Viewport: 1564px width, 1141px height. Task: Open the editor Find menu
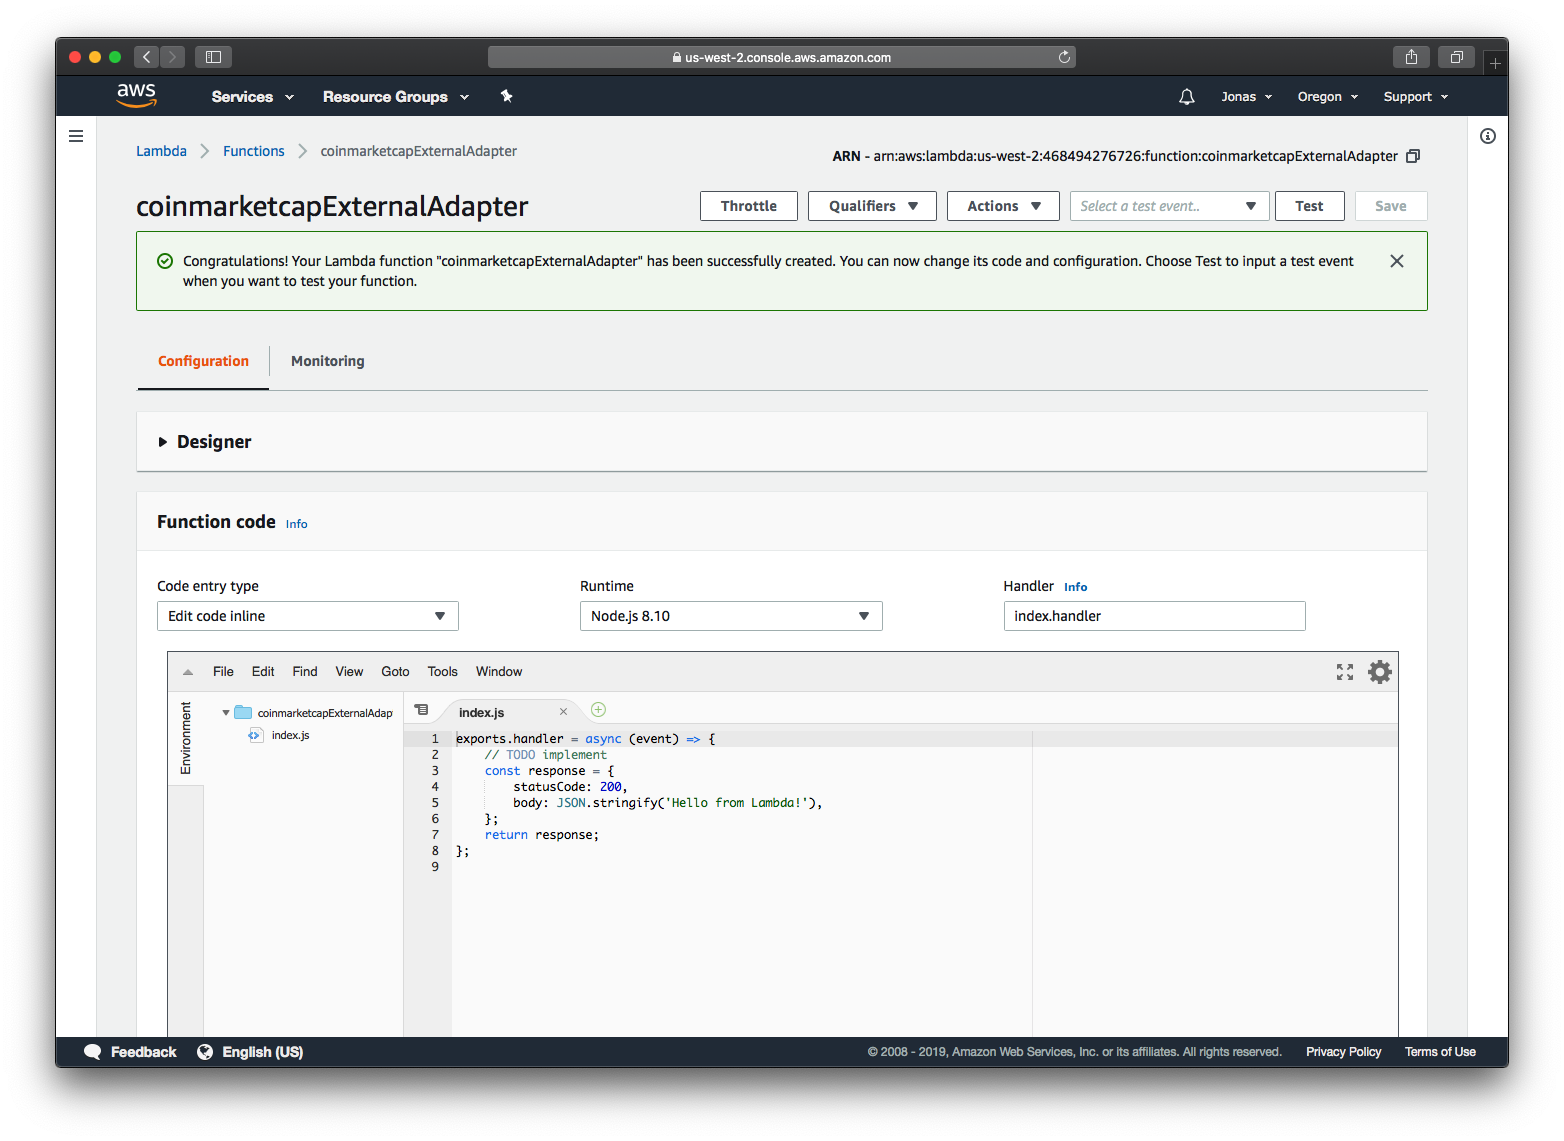click(x=305, y=672)
